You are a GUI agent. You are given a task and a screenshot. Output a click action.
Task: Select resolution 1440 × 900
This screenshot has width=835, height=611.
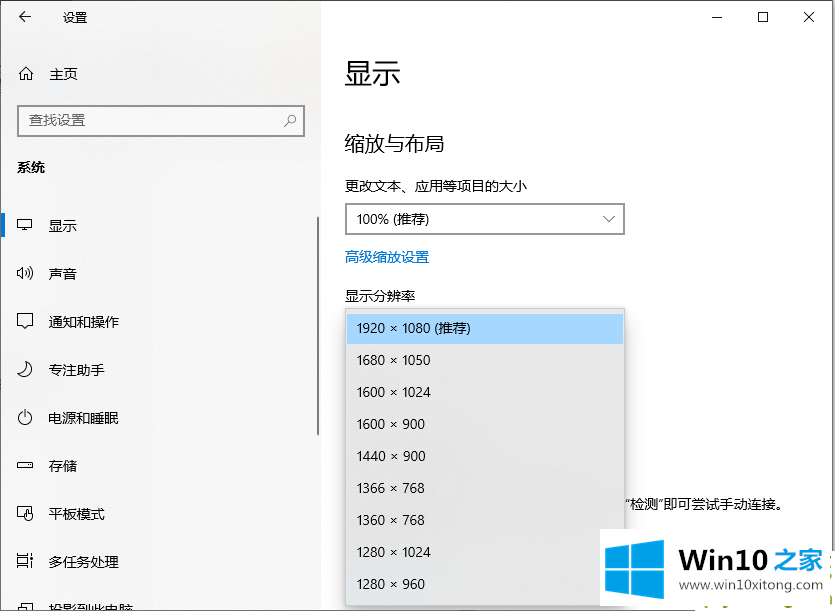pyautogui.click(x=485, y=456)
